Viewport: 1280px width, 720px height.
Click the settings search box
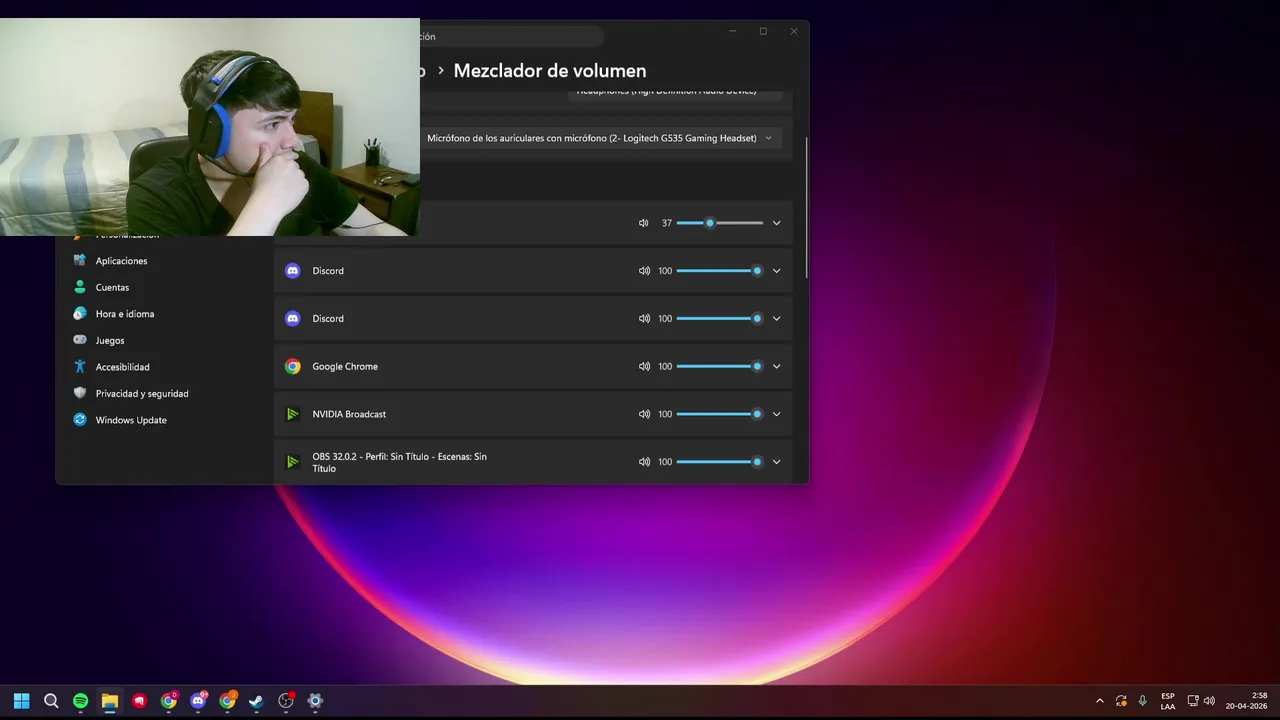pos(510,36)
